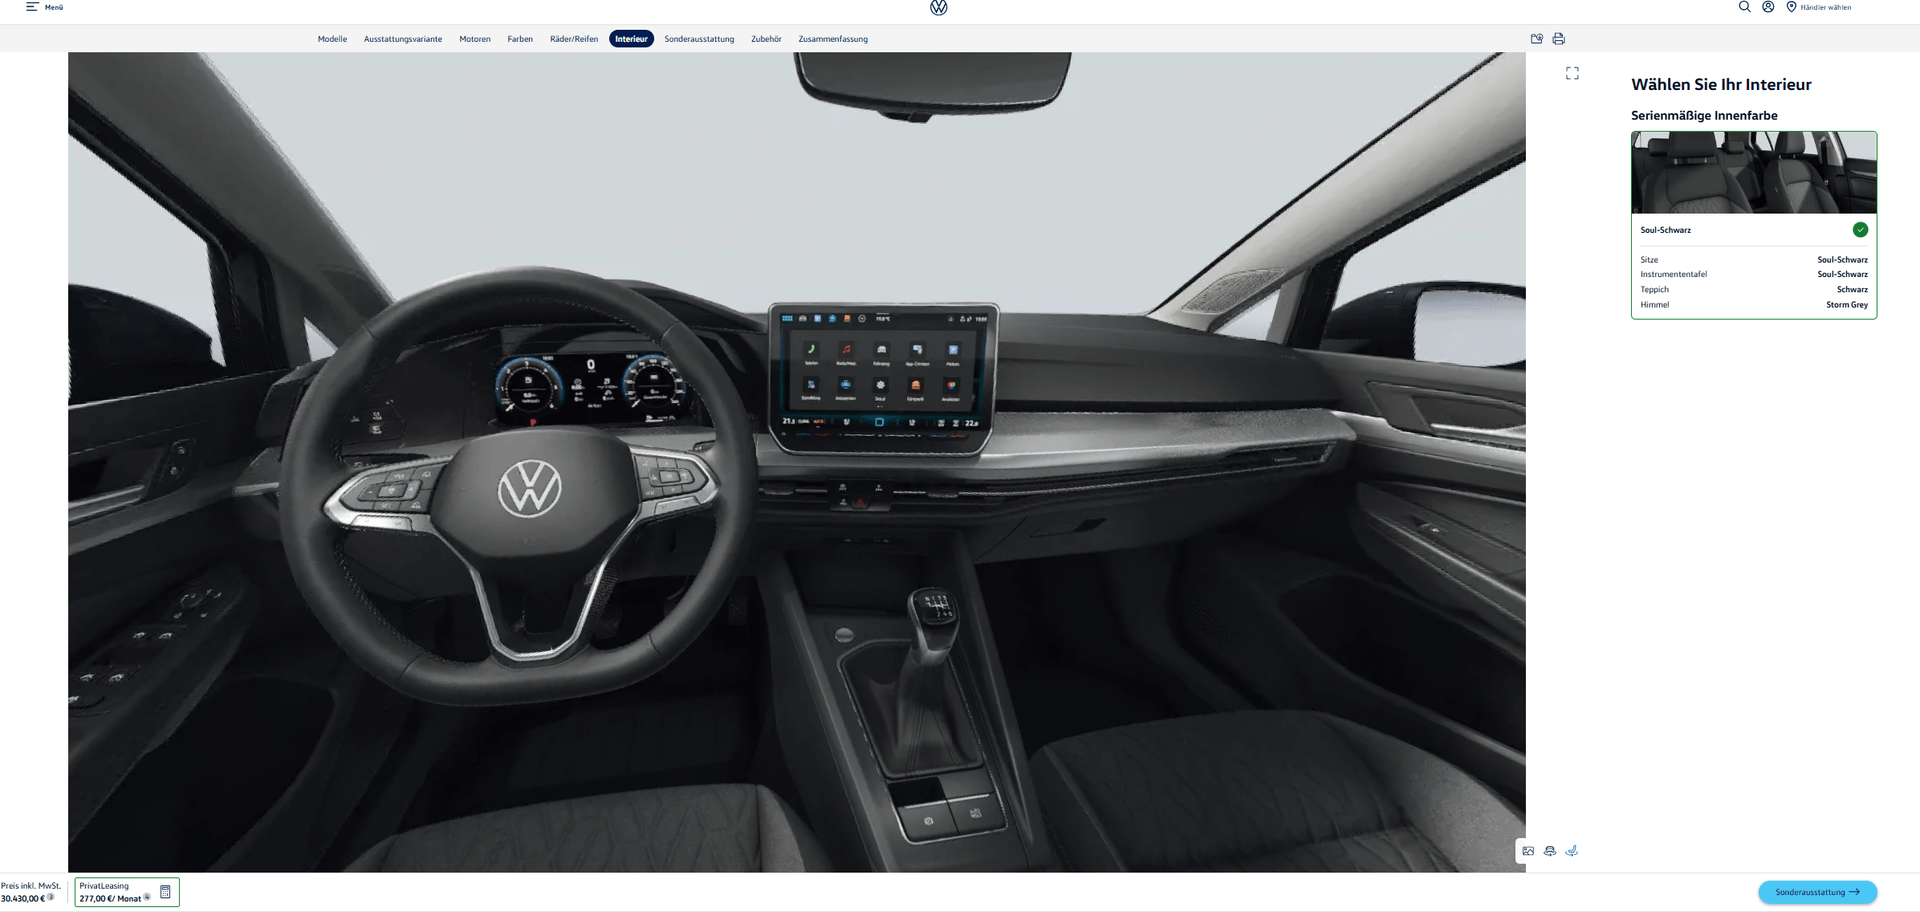1920x912 pixels.
Task: Open the Zusammenfassung step
Action: (x=833, y=39)
